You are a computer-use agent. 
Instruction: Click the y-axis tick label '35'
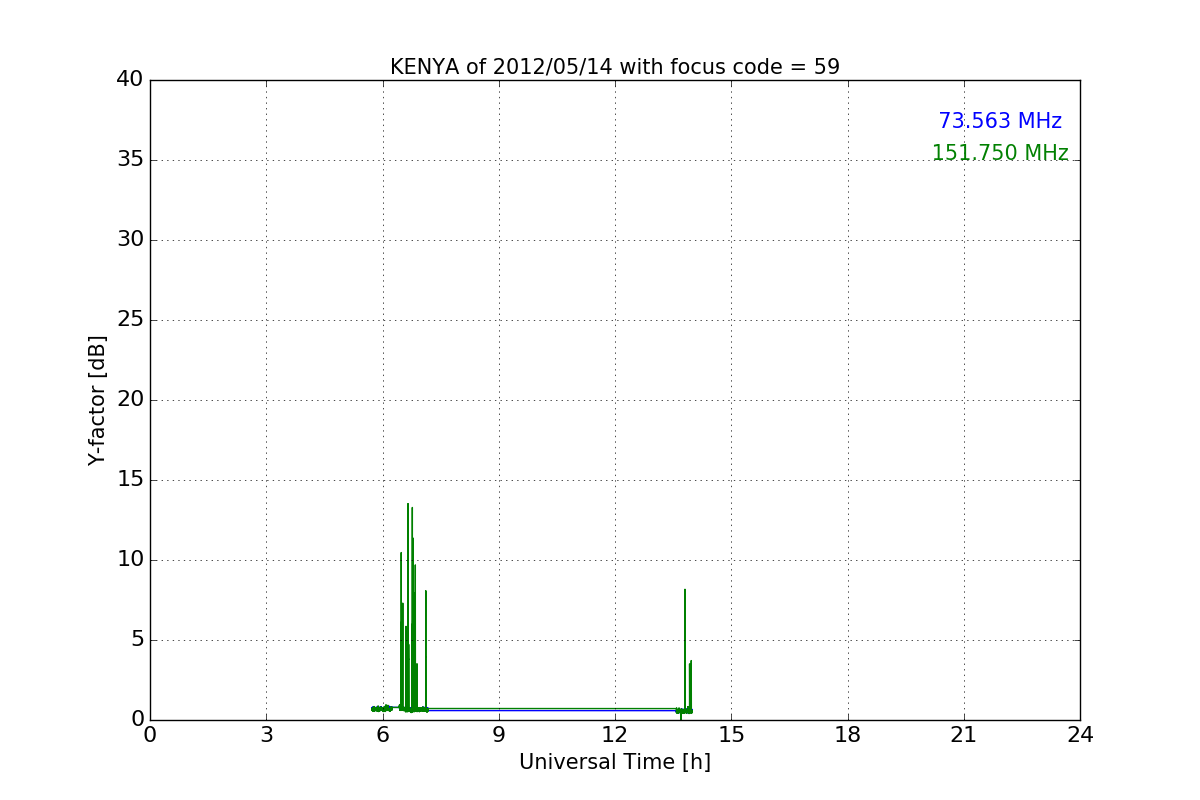pyautogui.click(x=130, y=160)
